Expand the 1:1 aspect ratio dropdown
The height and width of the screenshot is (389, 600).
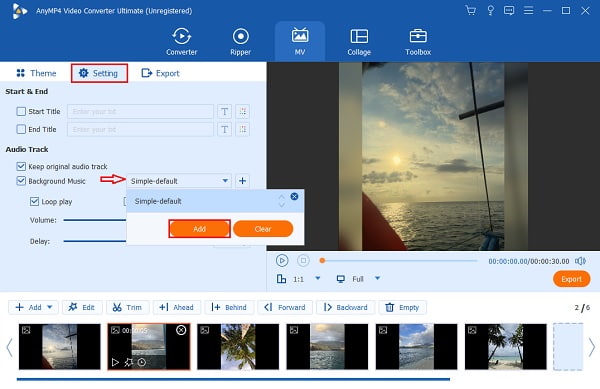click(x=318, y=278)
